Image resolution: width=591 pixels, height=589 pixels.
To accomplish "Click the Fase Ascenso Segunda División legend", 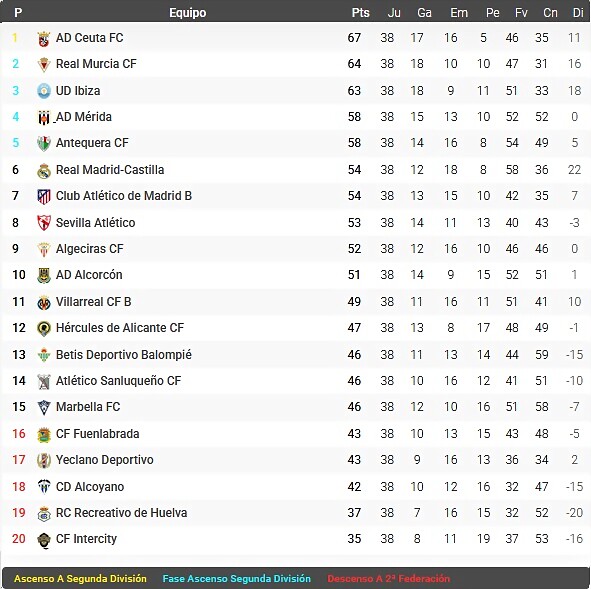I will pyautogui.click(x=237, y=578).
